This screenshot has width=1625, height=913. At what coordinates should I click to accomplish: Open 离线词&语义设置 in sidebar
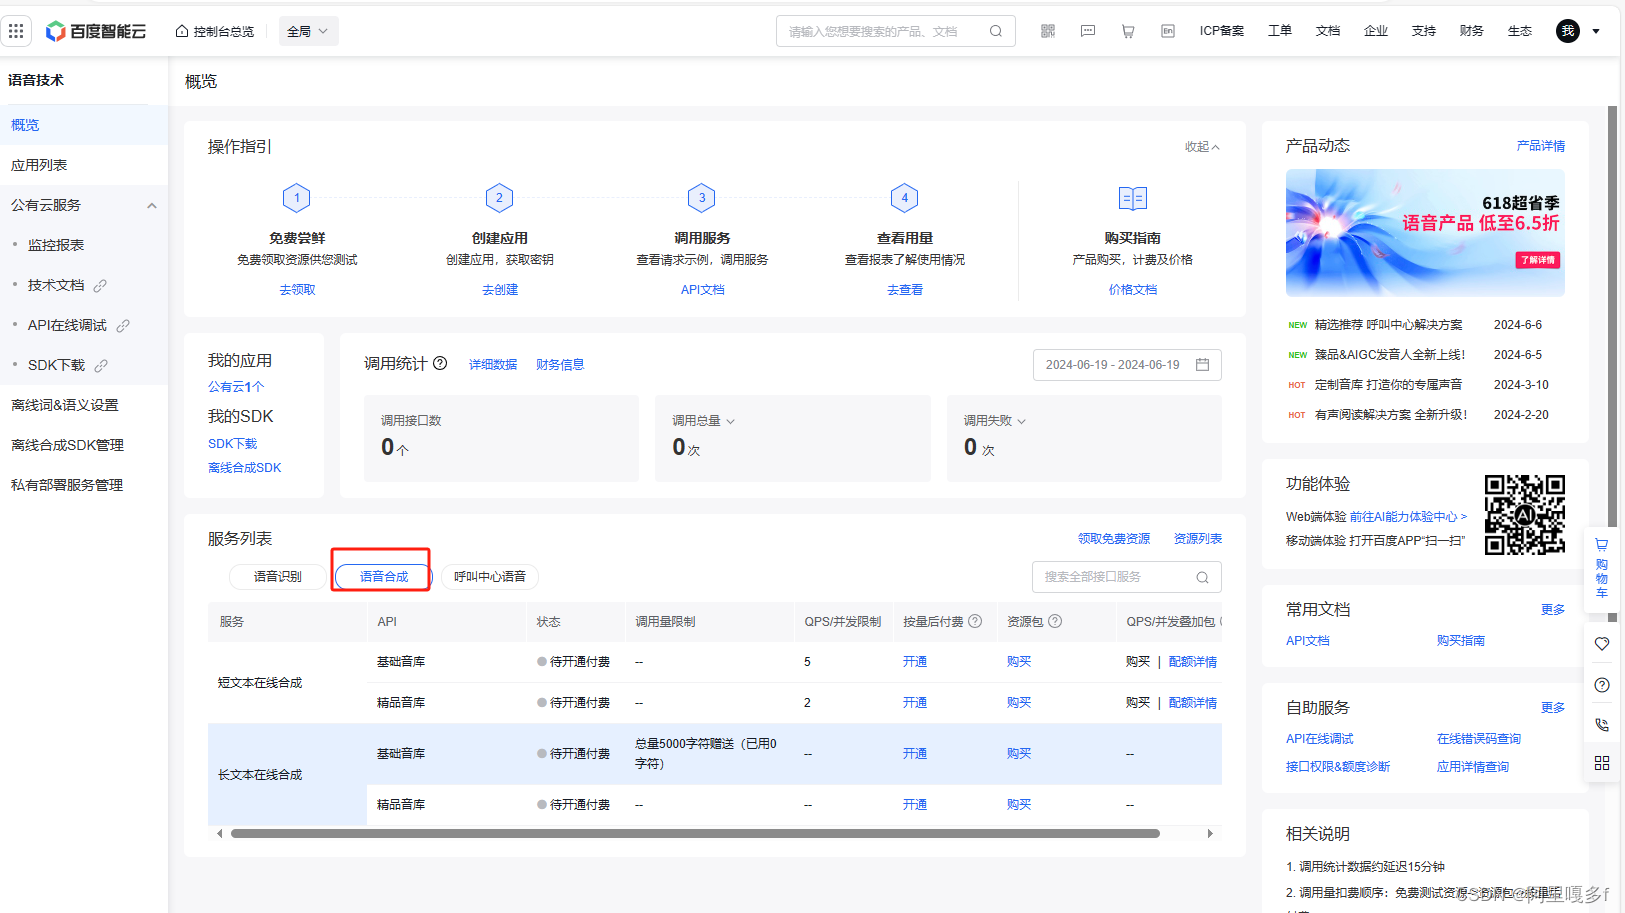click(x=84, y=405)
